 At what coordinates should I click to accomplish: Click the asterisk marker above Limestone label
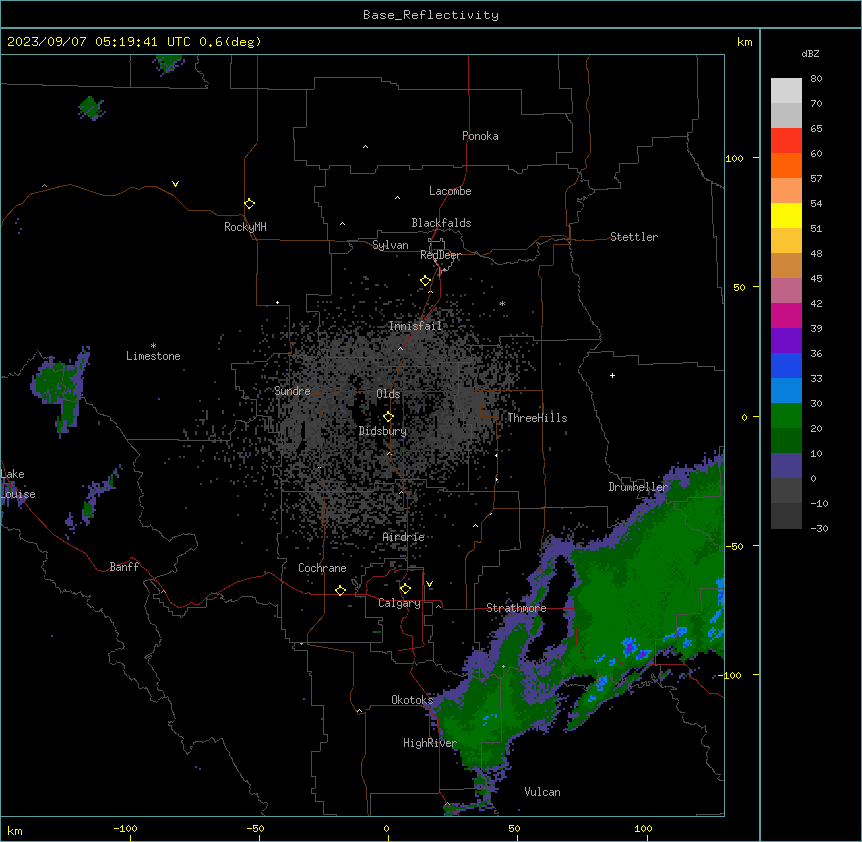[x=153, y=346]
